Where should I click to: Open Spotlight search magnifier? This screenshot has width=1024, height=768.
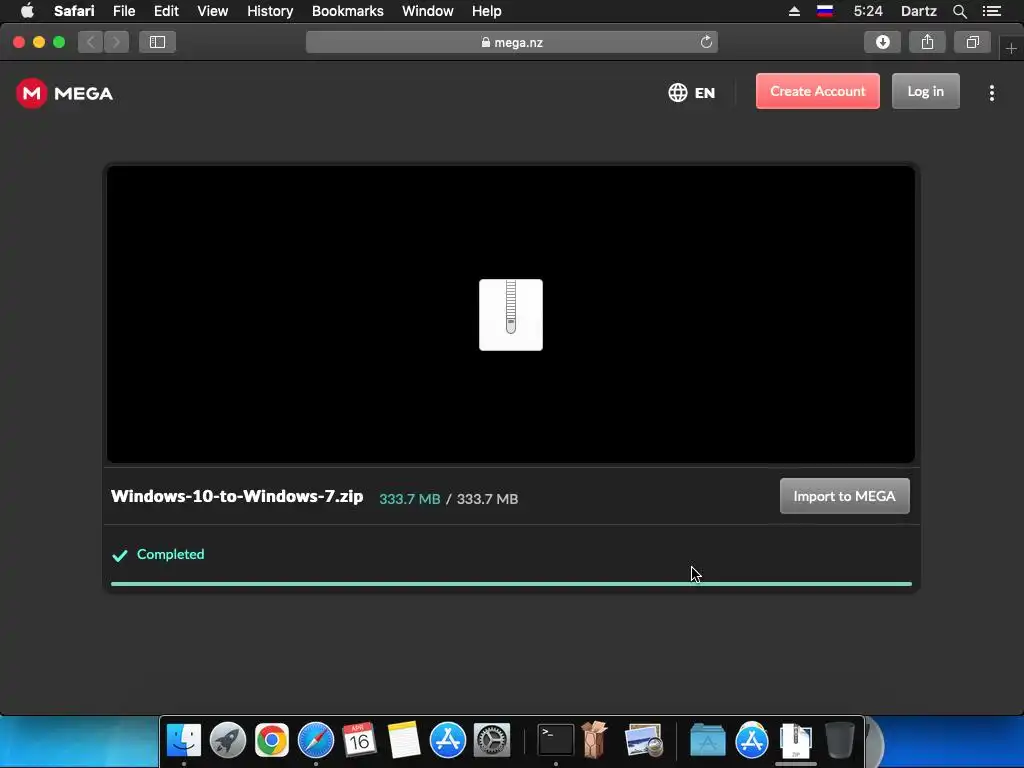tap(960, 11)
